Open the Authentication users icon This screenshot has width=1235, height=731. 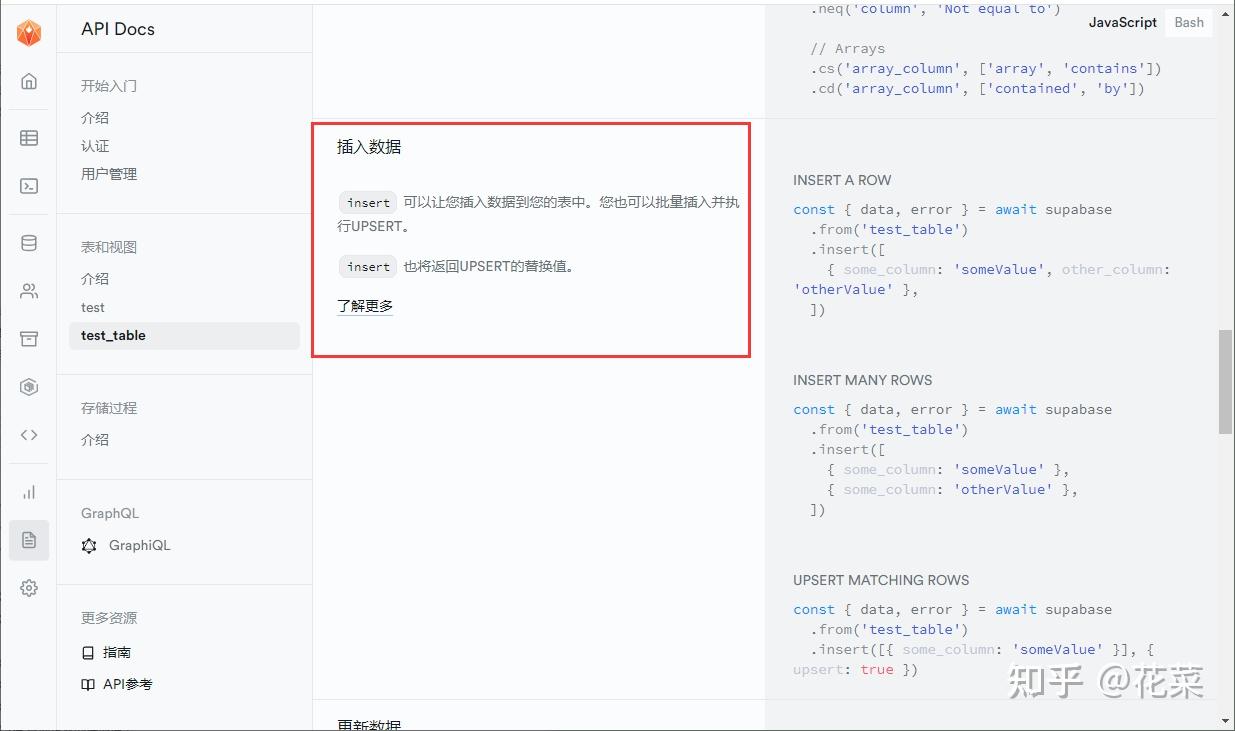tap(28, 291)
